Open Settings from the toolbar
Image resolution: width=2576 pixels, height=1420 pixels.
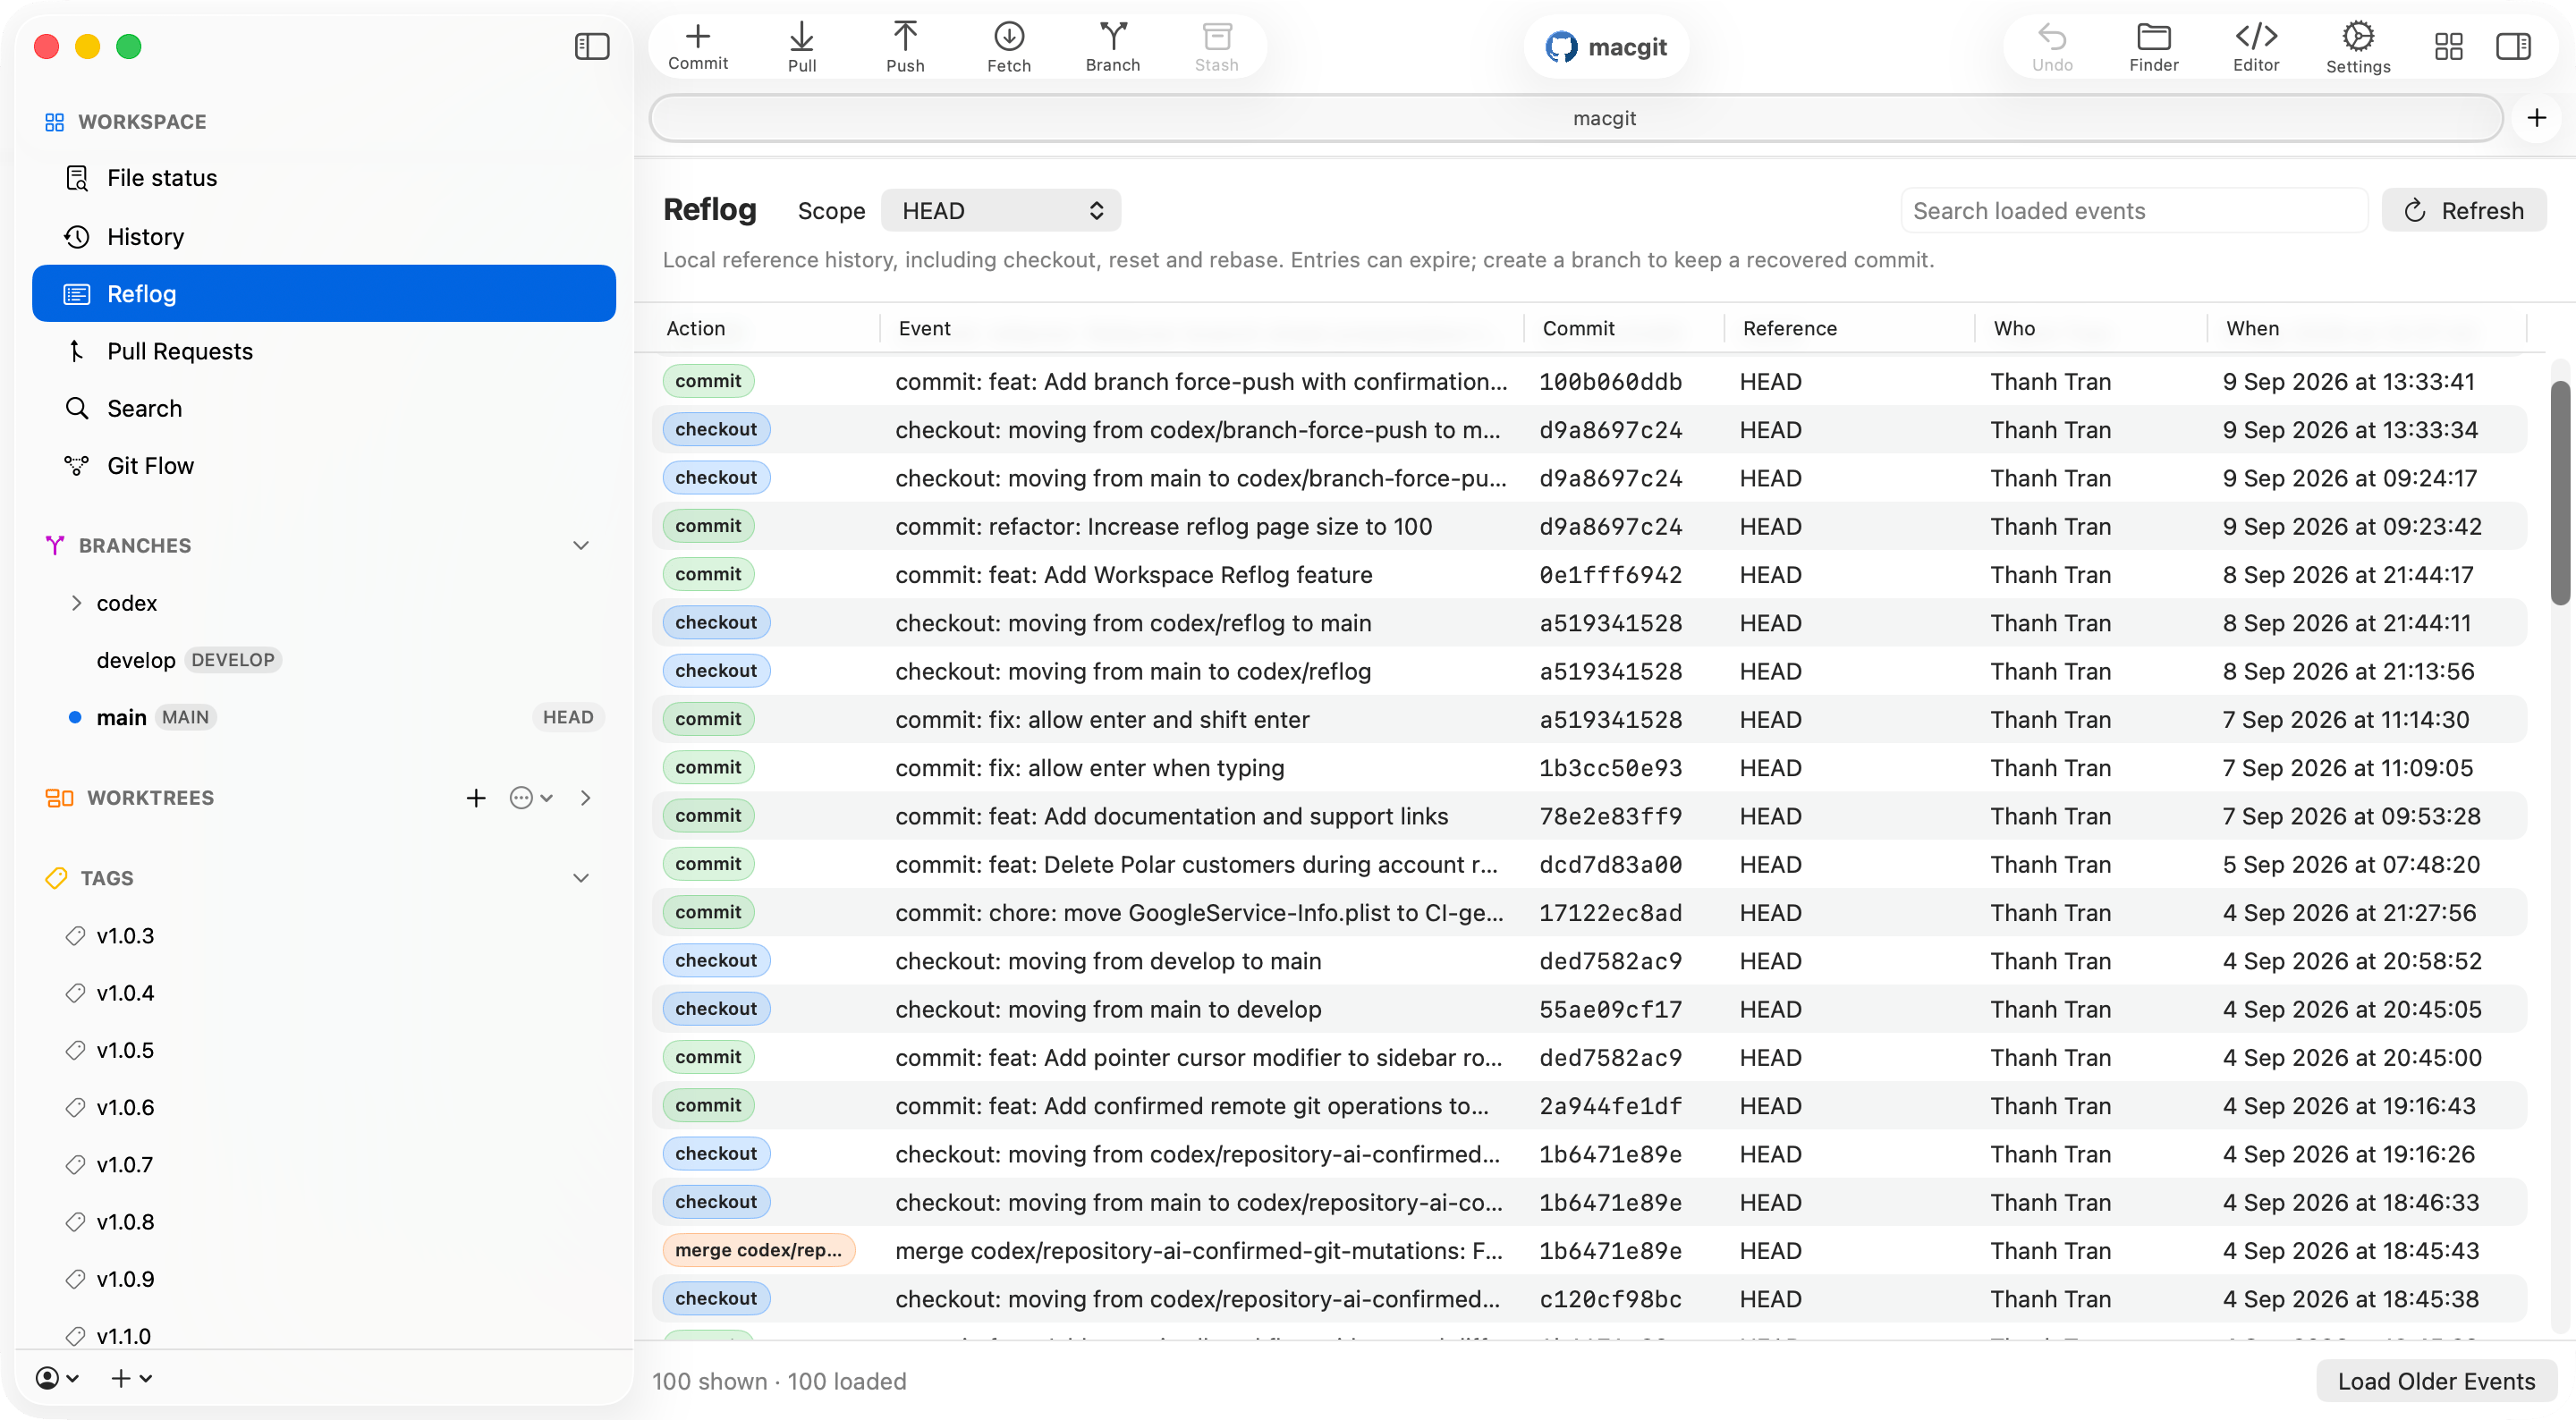click(x=2358, y=47)
